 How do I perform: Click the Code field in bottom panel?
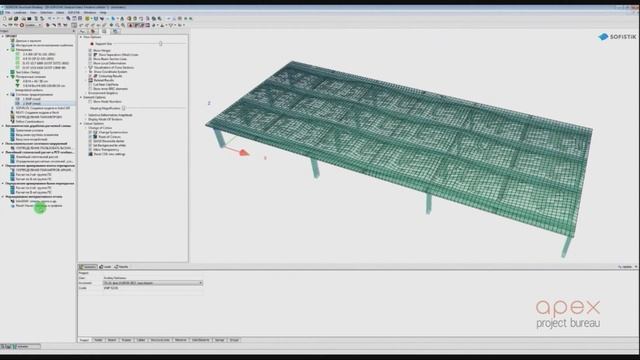click(x=152, y=288)
